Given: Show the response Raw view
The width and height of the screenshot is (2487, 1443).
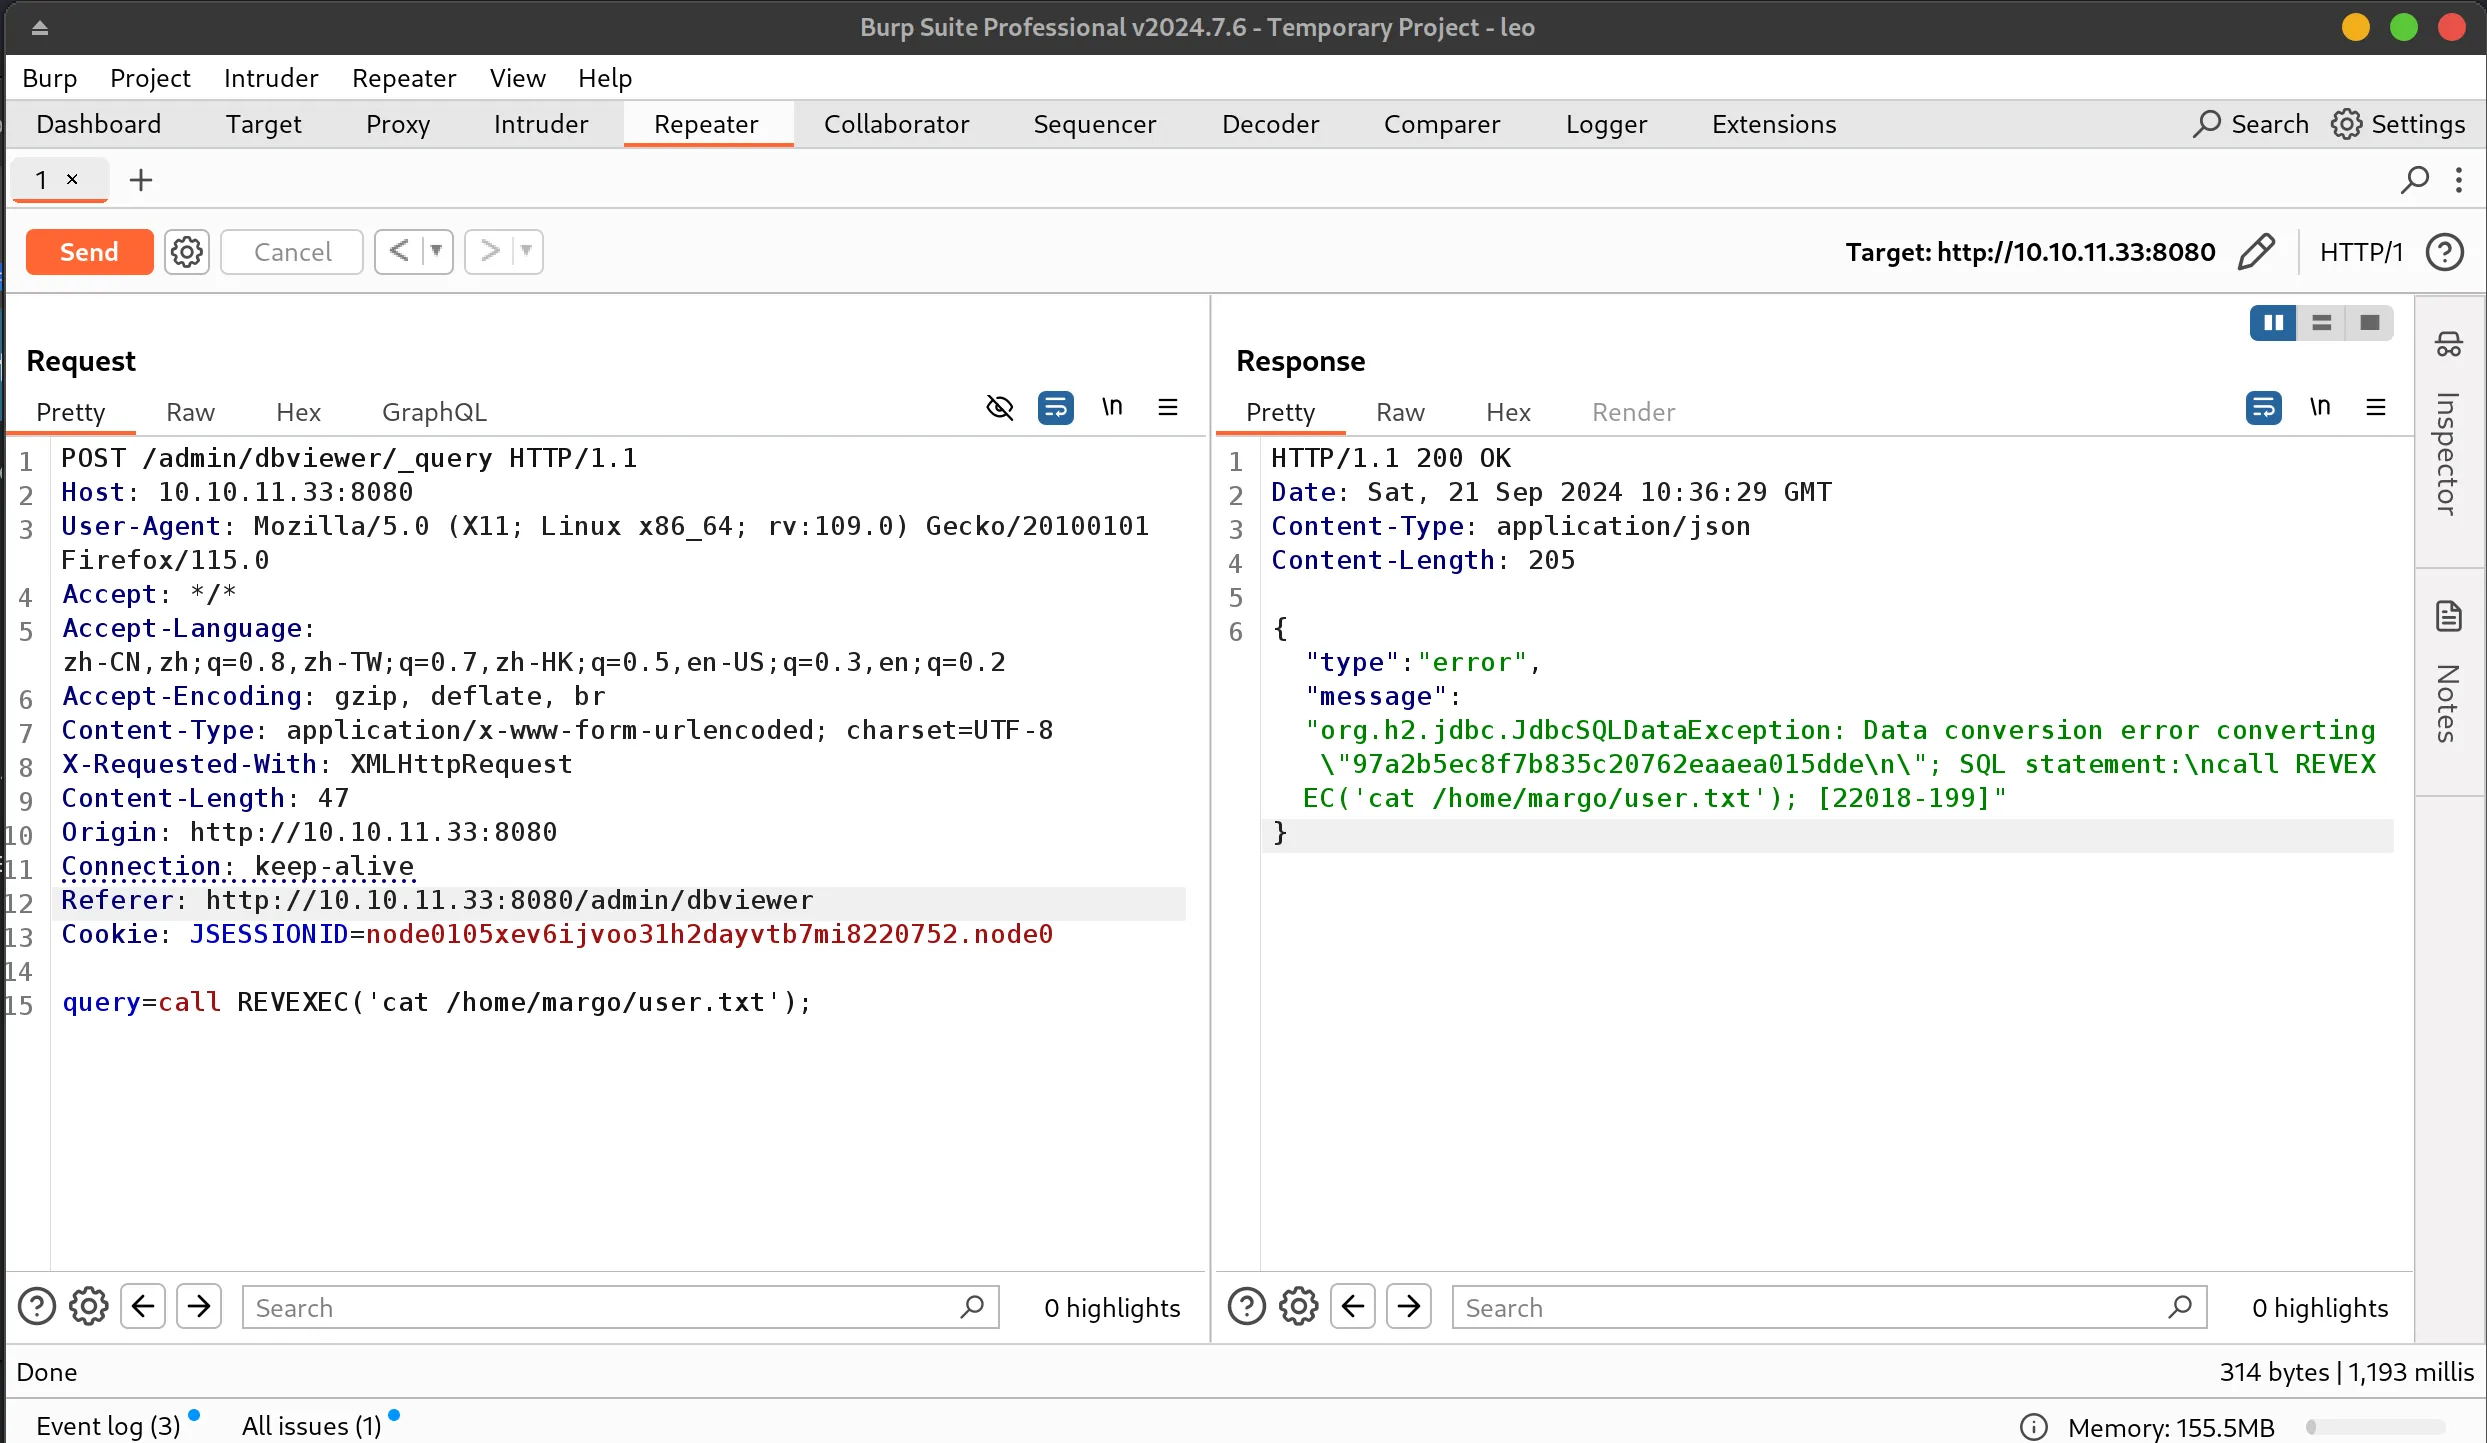Looking at the screenshot, I should pos(1401,412).
